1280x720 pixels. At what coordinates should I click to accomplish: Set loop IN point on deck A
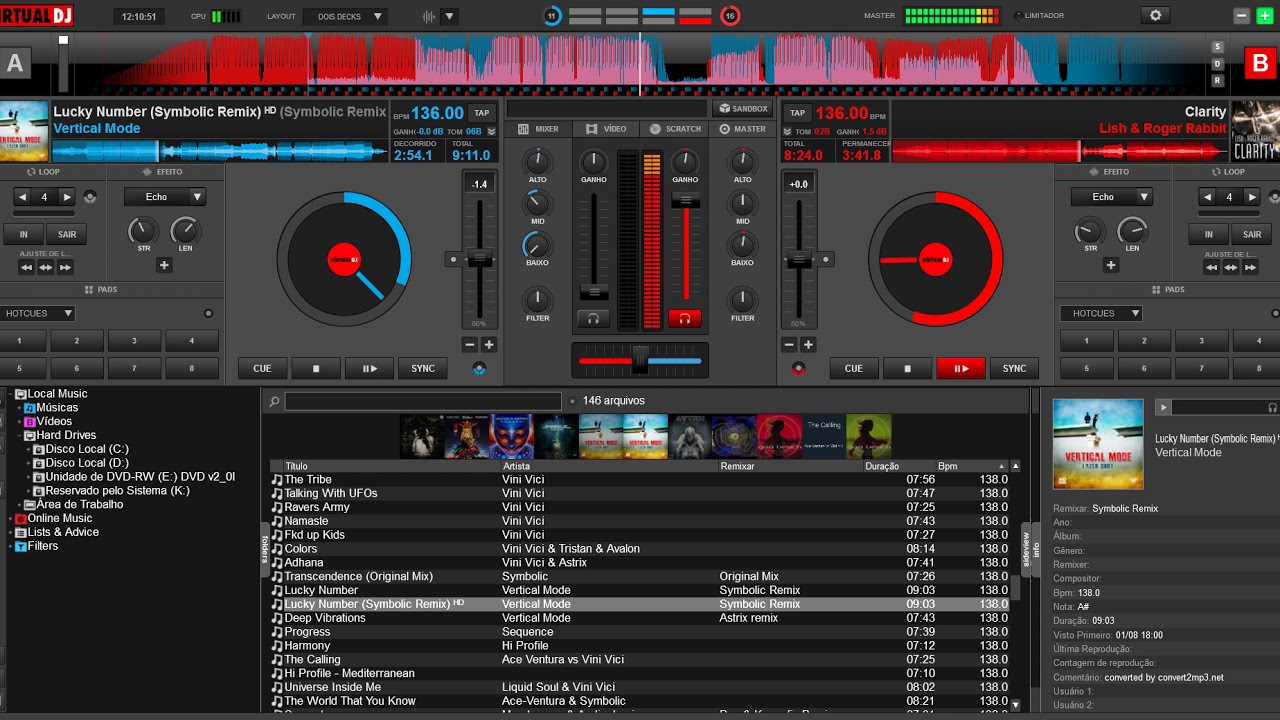pos(24,235)
